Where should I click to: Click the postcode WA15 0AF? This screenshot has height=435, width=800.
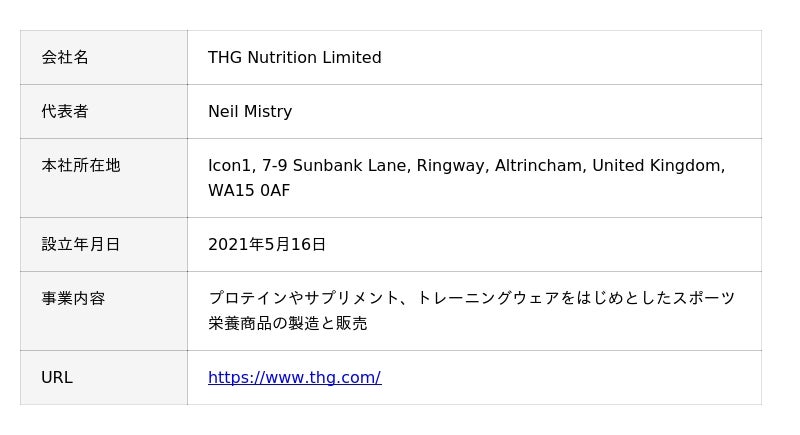(x=249, y=191)
